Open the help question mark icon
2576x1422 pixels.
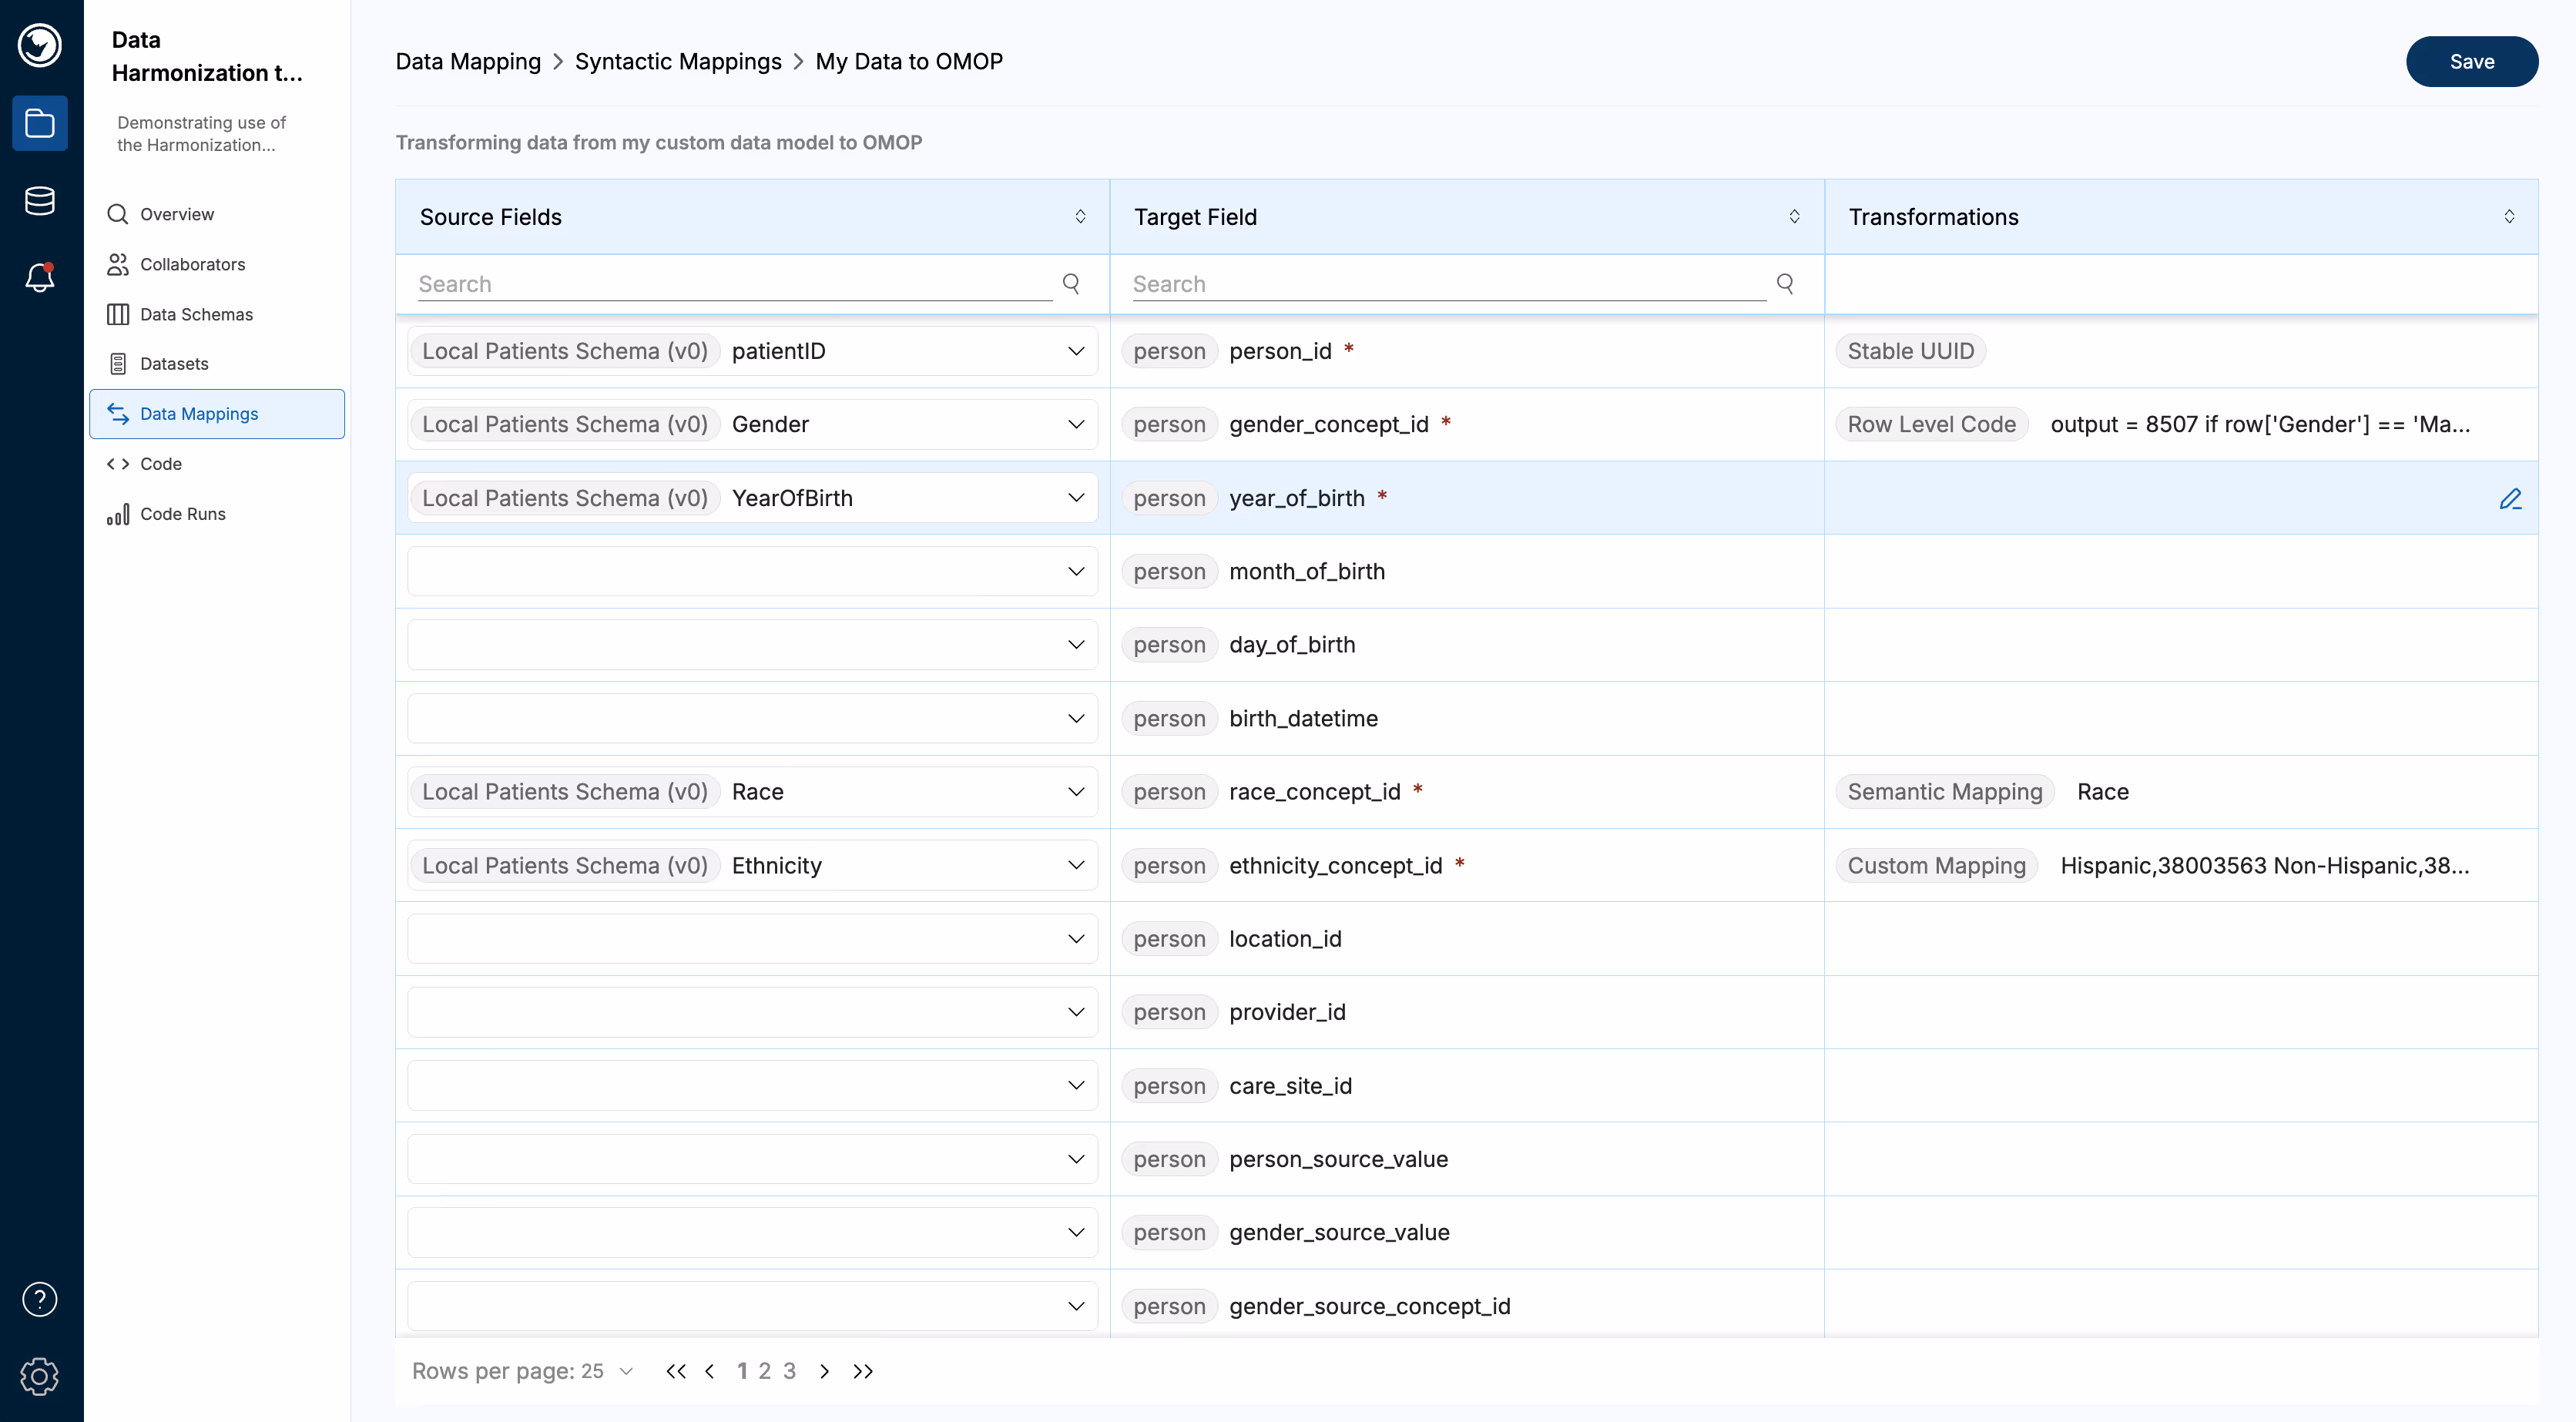40,1299
